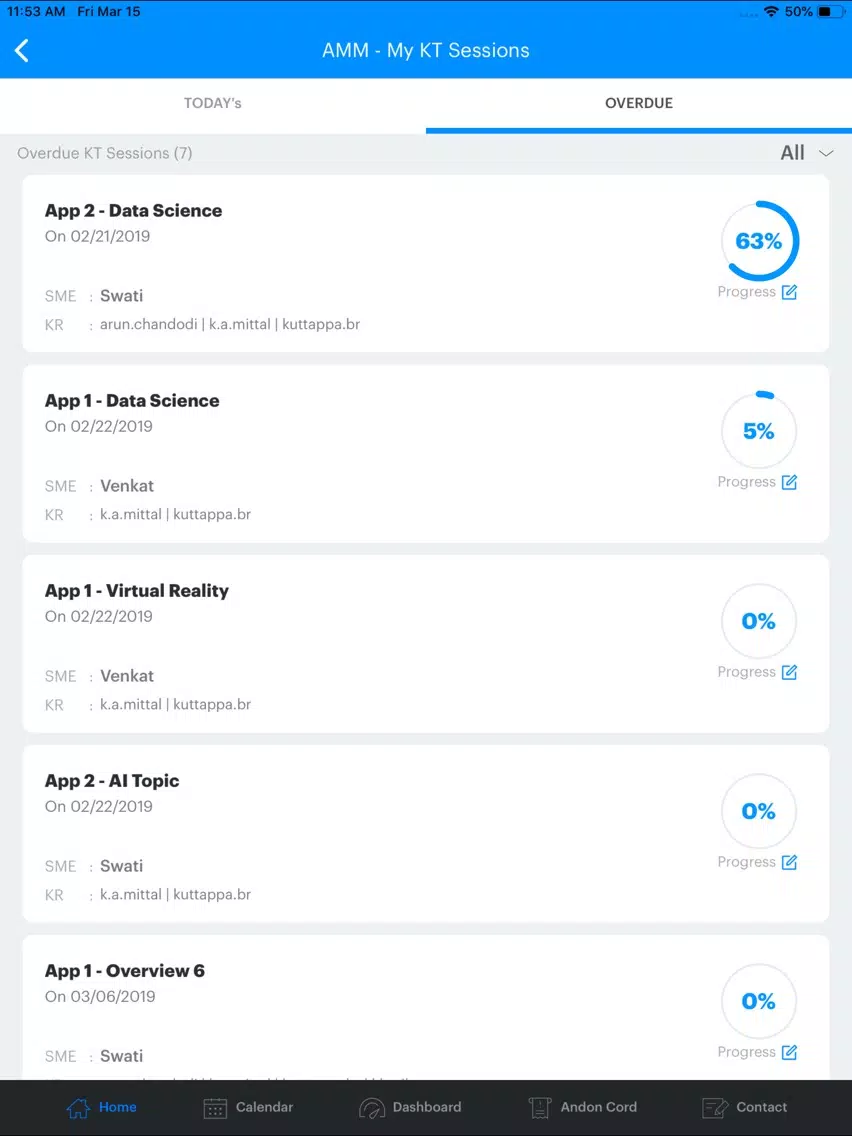Open the Dashboard gauge icon
852x1136 pixels.
[372, 1108]
